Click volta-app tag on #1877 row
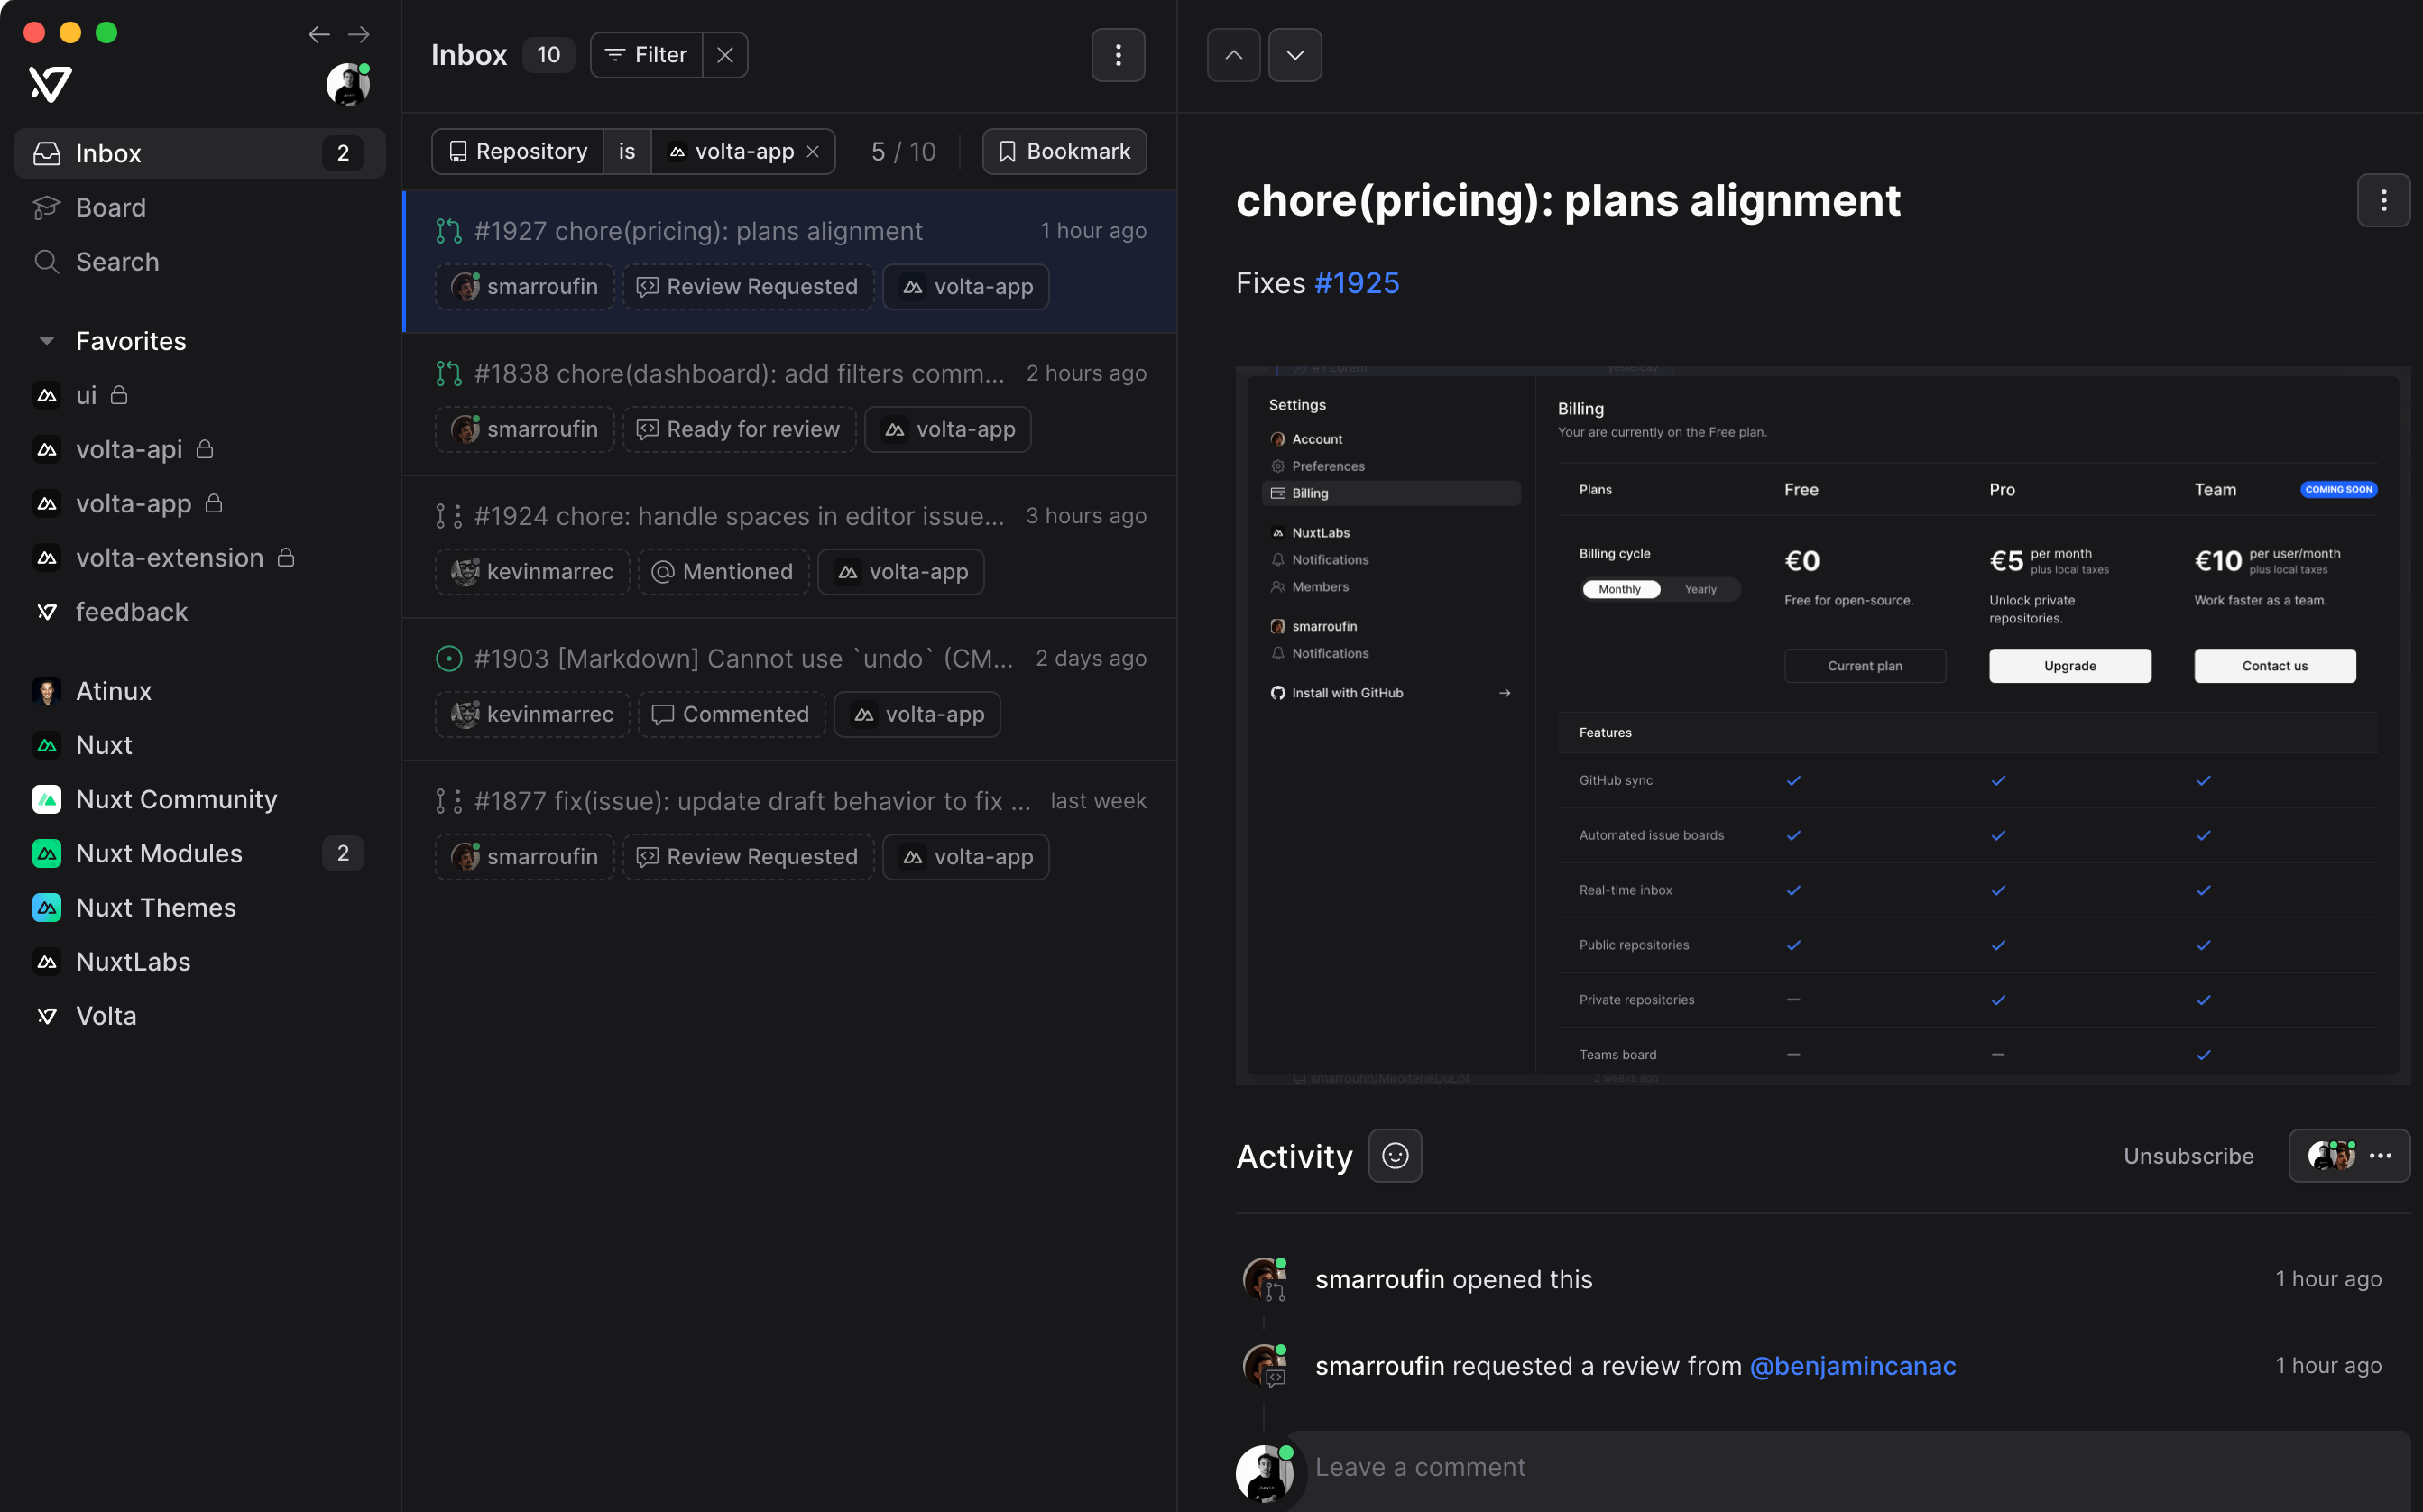The width and height of the screenshot is (2423, 1512). pyautogui.click(x=966, y=857)
